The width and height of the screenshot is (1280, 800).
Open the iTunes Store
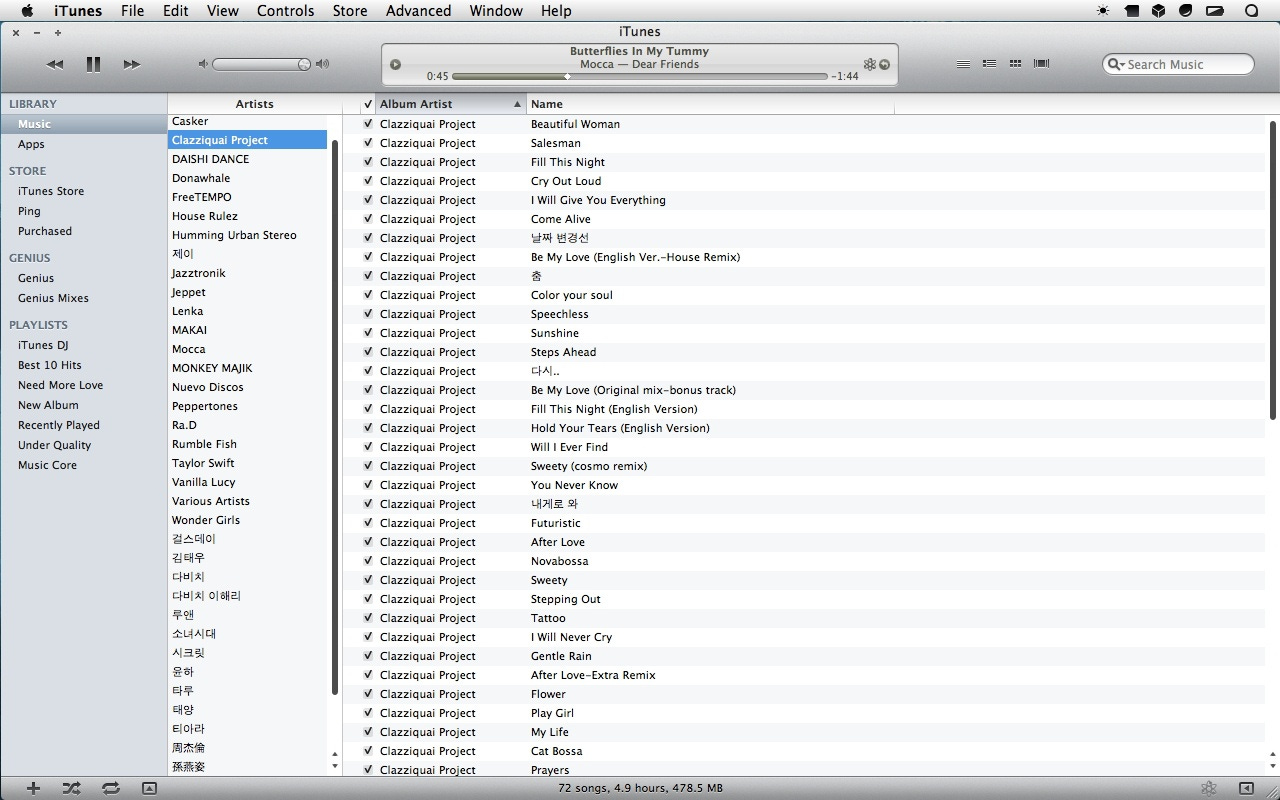point(51,191)
